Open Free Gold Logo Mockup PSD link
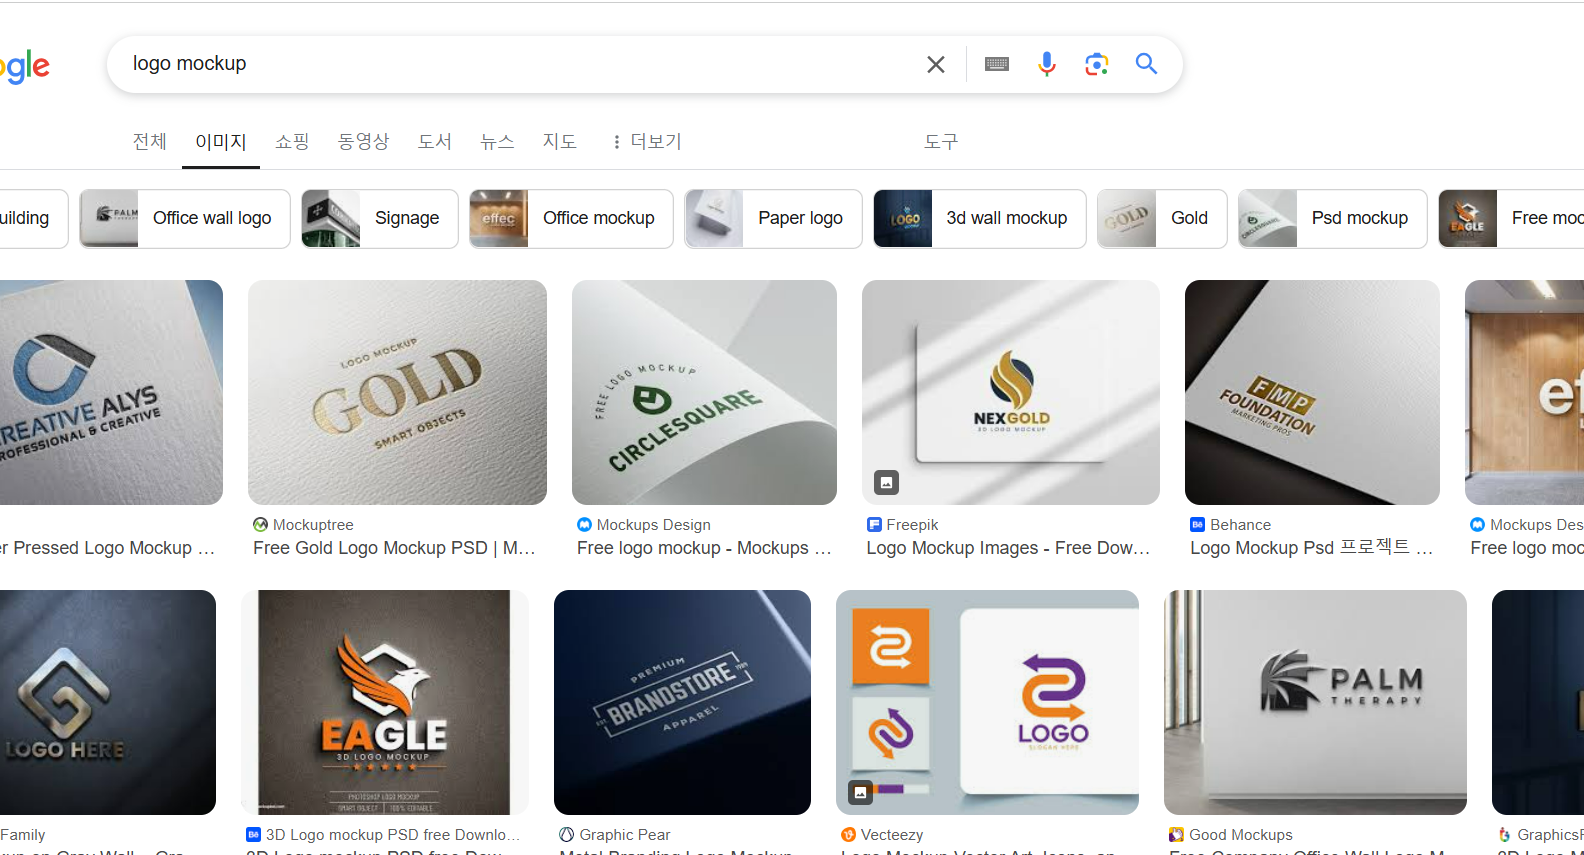1584x855 pixels. point(394,548)
